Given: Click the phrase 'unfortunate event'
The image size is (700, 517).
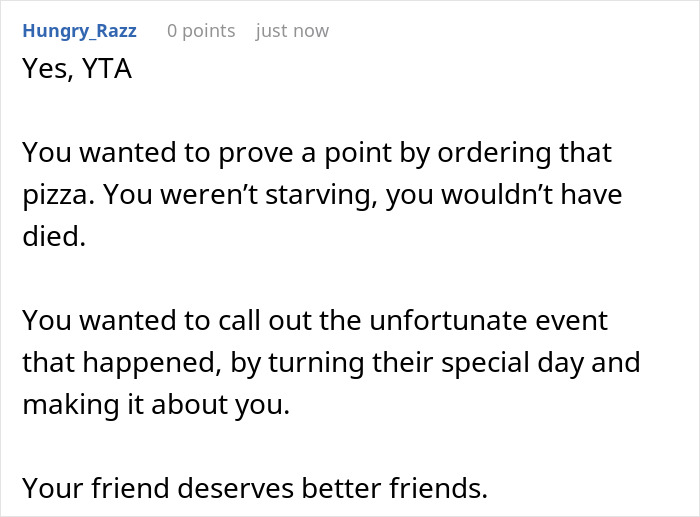Looking at the screenshot, I should click(x=489, y=320).
